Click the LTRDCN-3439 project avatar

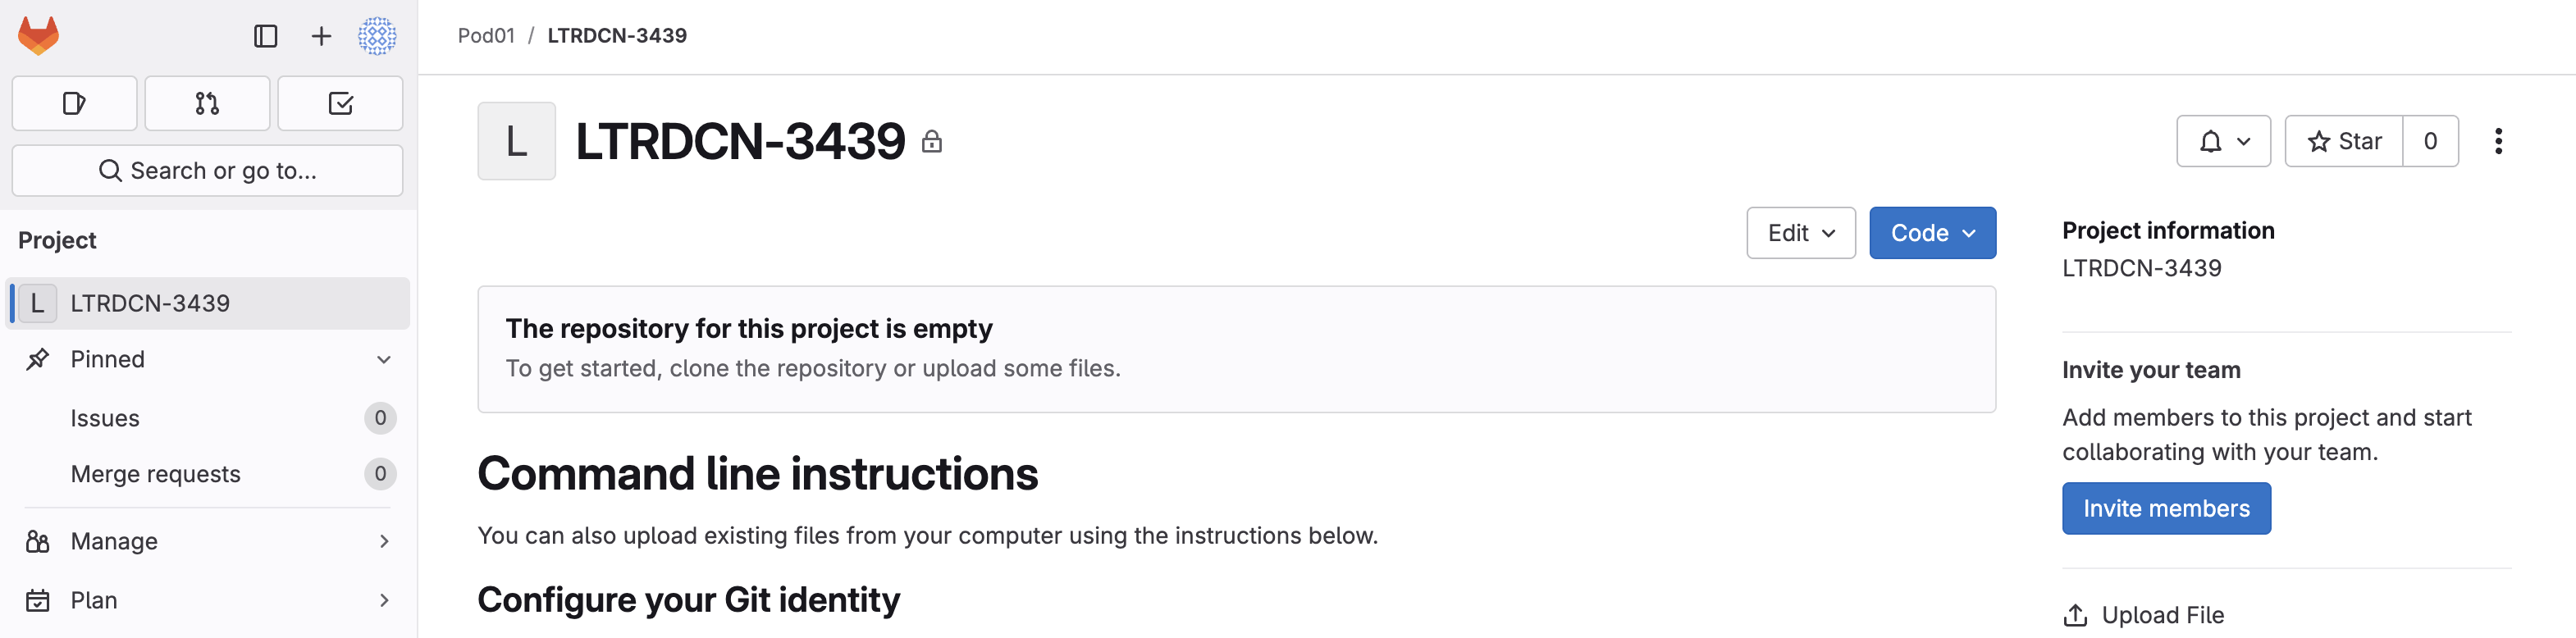pos(516,141)
